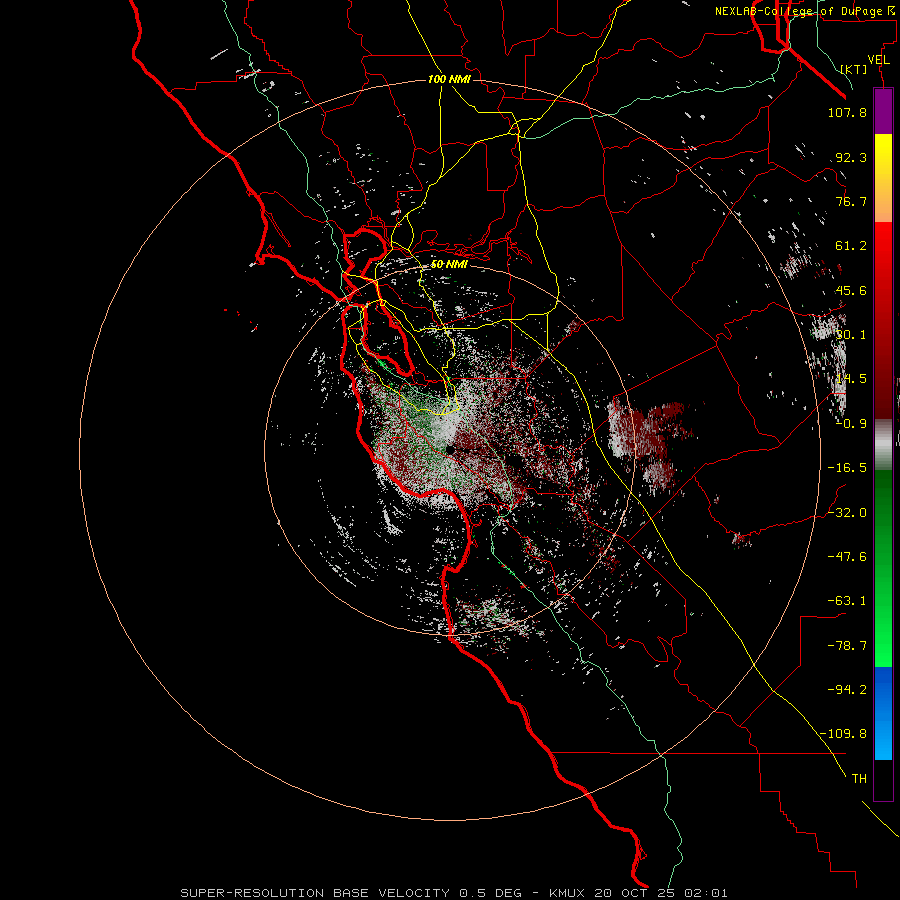Select the 14.5 legend value
The width and height of the screenshot is (900, 900).
coord(851,379)
